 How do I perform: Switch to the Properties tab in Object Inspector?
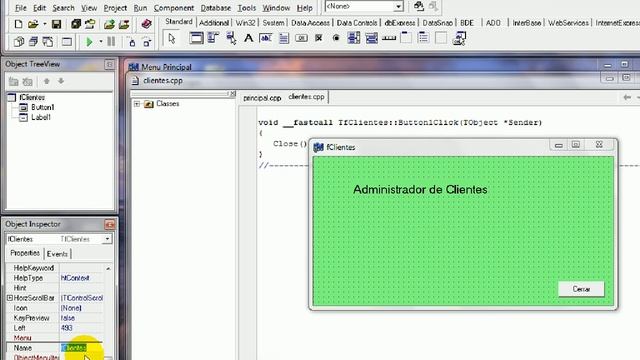click(25, 253)
